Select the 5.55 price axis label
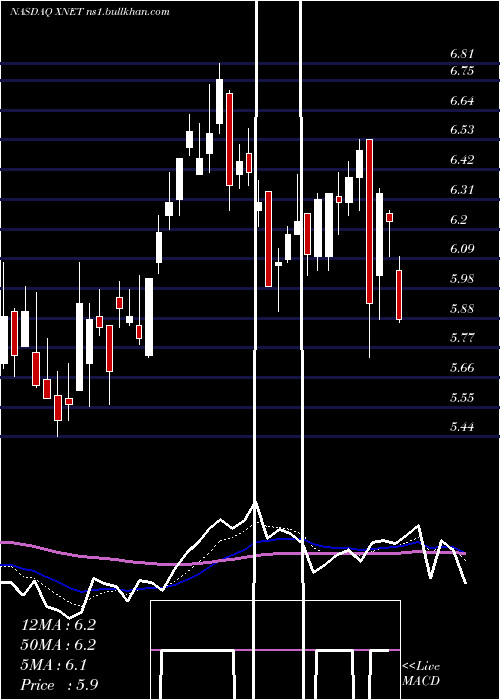This screenshot has width=500, height=700. tap(462, 397)
